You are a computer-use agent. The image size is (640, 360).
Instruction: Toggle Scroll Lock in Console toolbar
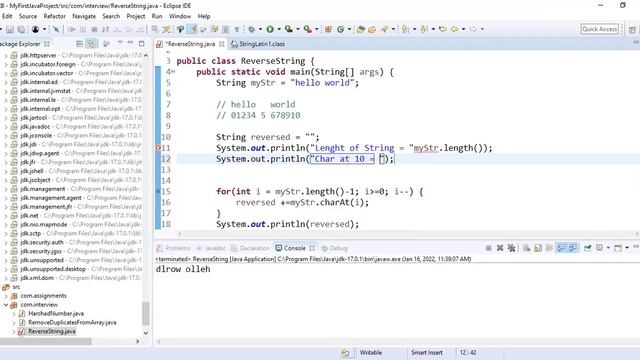tap(538, 248)
